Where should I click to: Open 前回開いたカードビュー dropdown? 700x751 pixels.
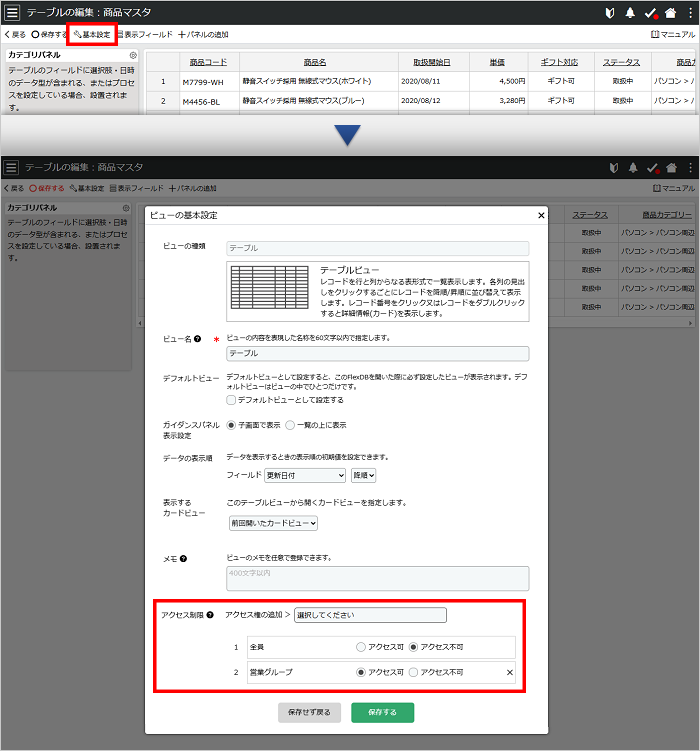click(273, 523)
